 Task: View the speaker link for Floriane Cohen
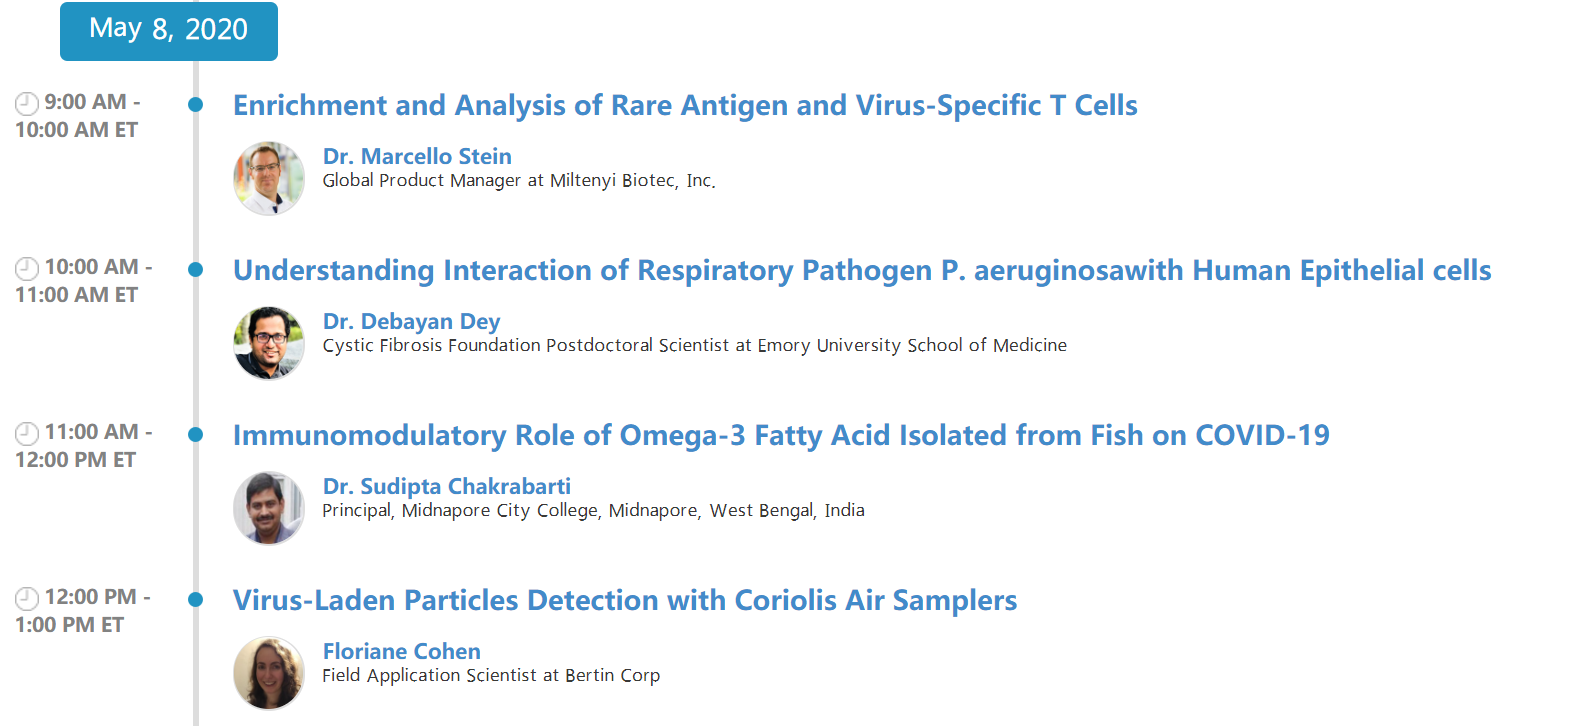pos(401,651)
